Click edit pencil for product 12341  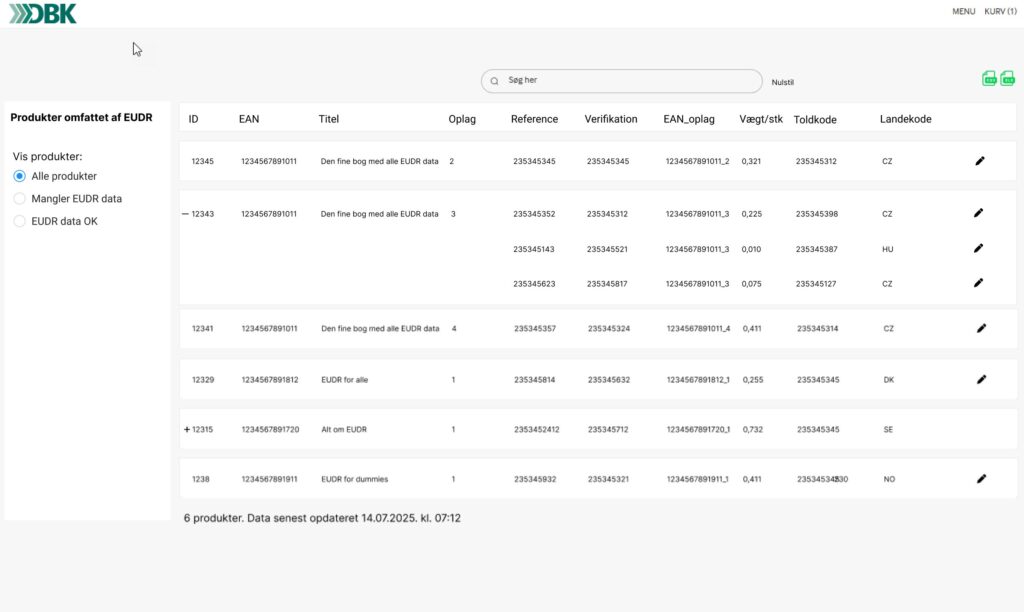[981, 328]
